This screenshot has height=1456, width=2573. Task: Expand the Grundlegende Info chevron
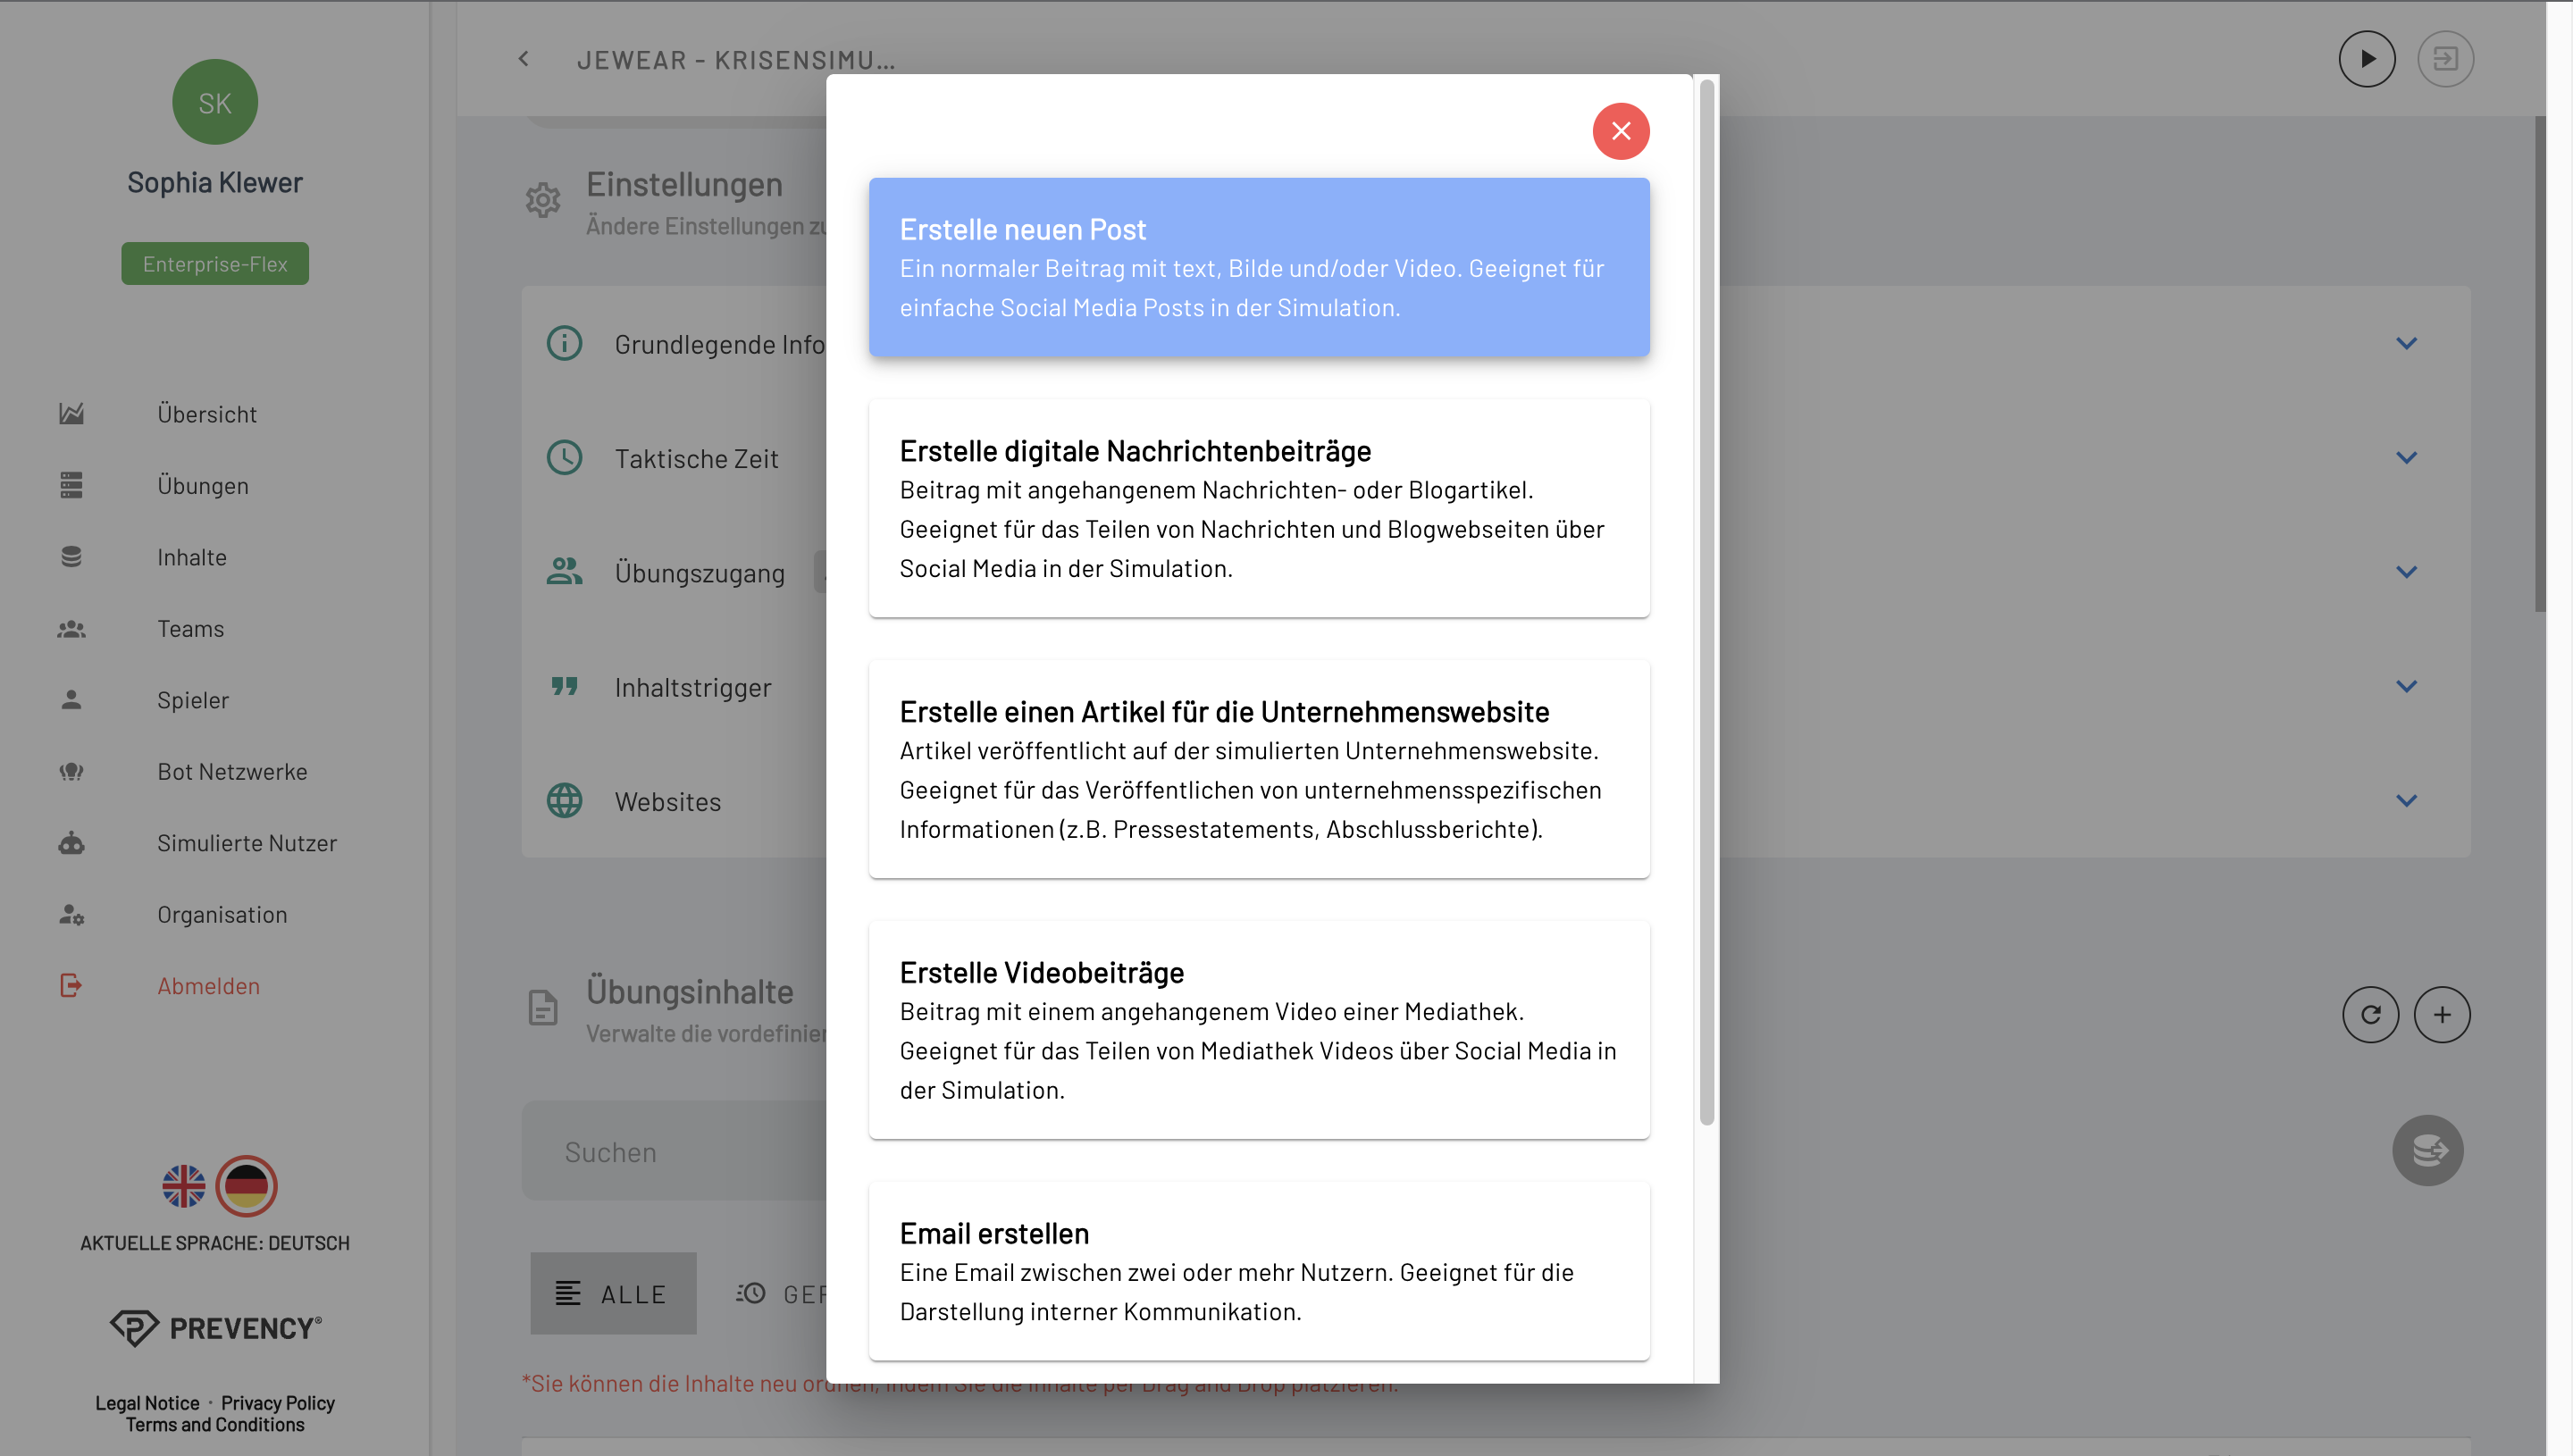(2406, 344)
